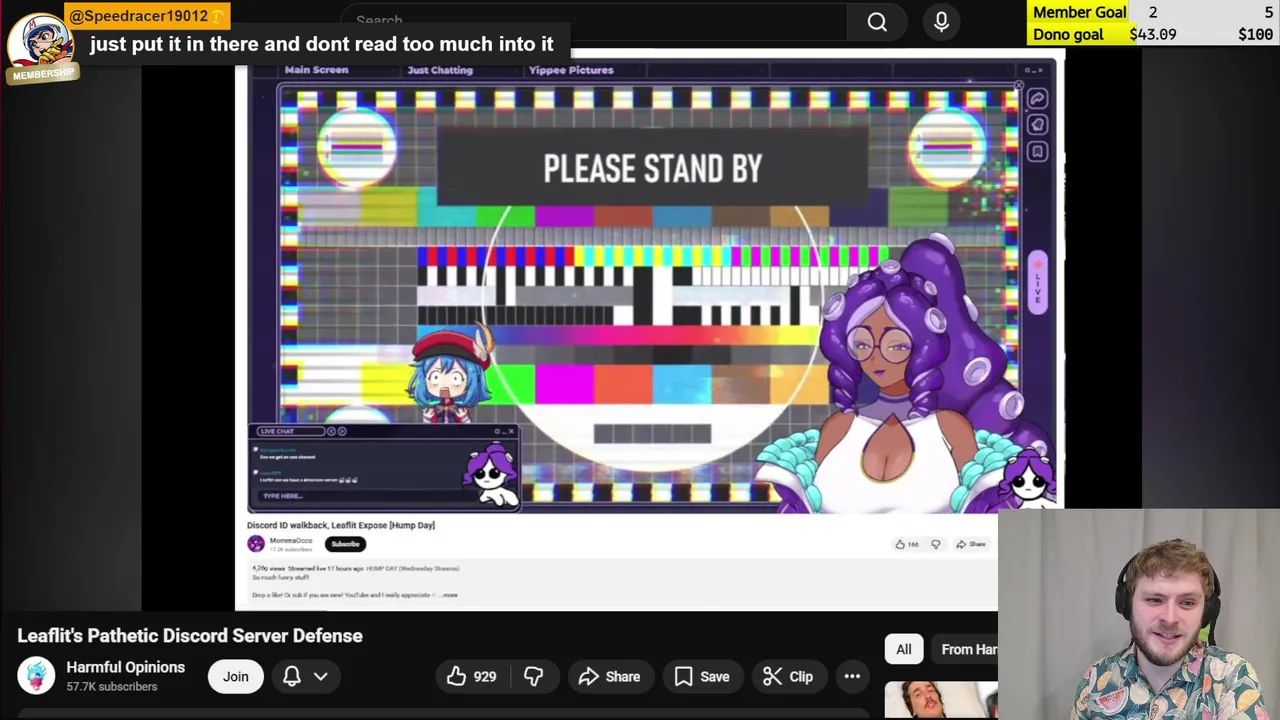Click the search magnifier icon
Screen dimensions: 1280x720
(x=877, y=22)
